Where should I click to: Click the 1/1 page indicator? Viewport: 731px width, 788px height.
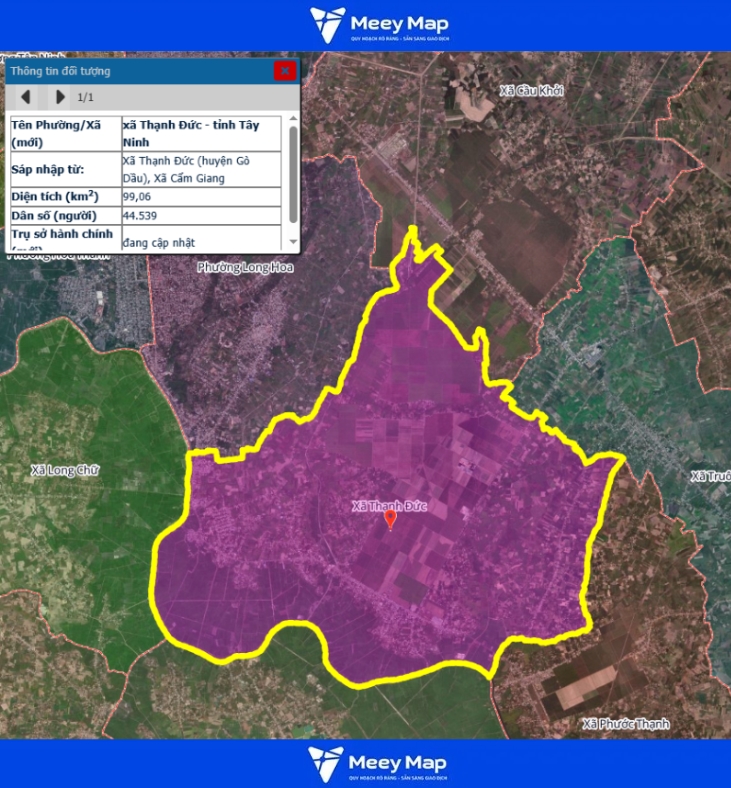click(x=86, y=97)
